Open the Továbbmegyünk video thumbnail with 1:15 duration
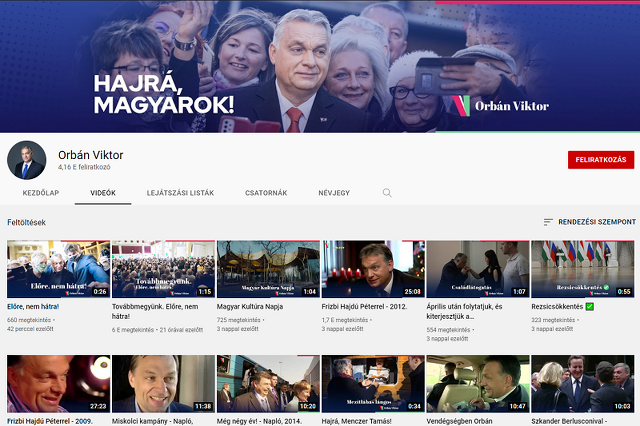 pos(163,269)
